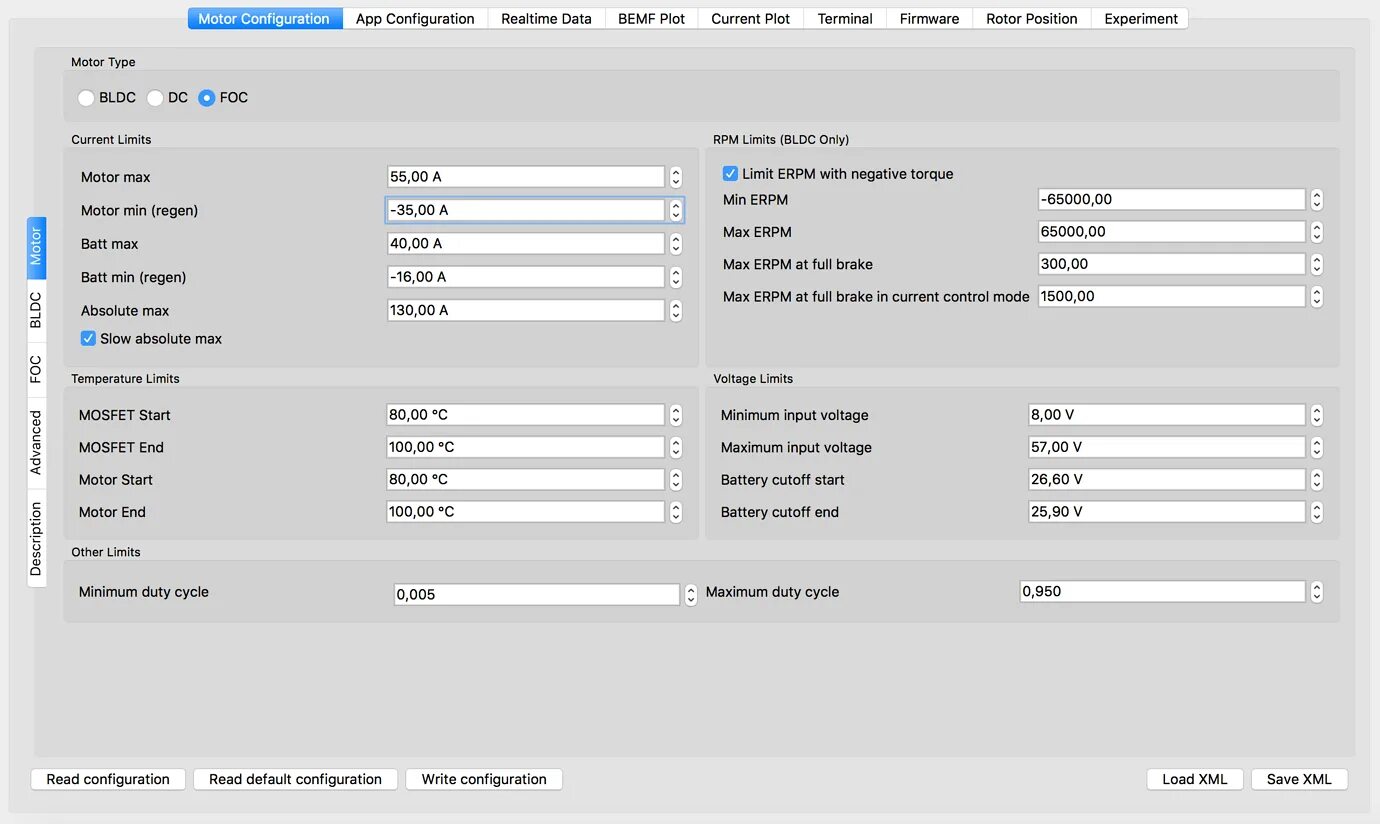Show the Advanced side tab

click(36, 442)
